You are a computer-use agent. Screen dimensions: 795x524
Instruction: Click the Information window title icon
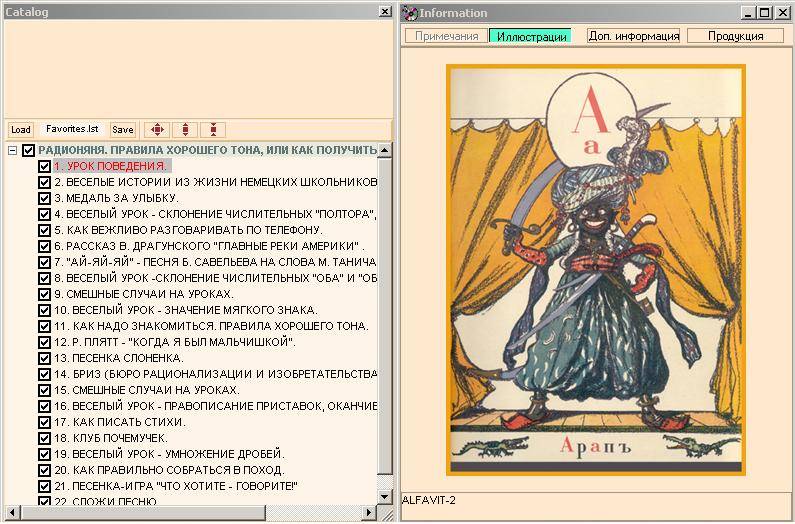[410, 13]
